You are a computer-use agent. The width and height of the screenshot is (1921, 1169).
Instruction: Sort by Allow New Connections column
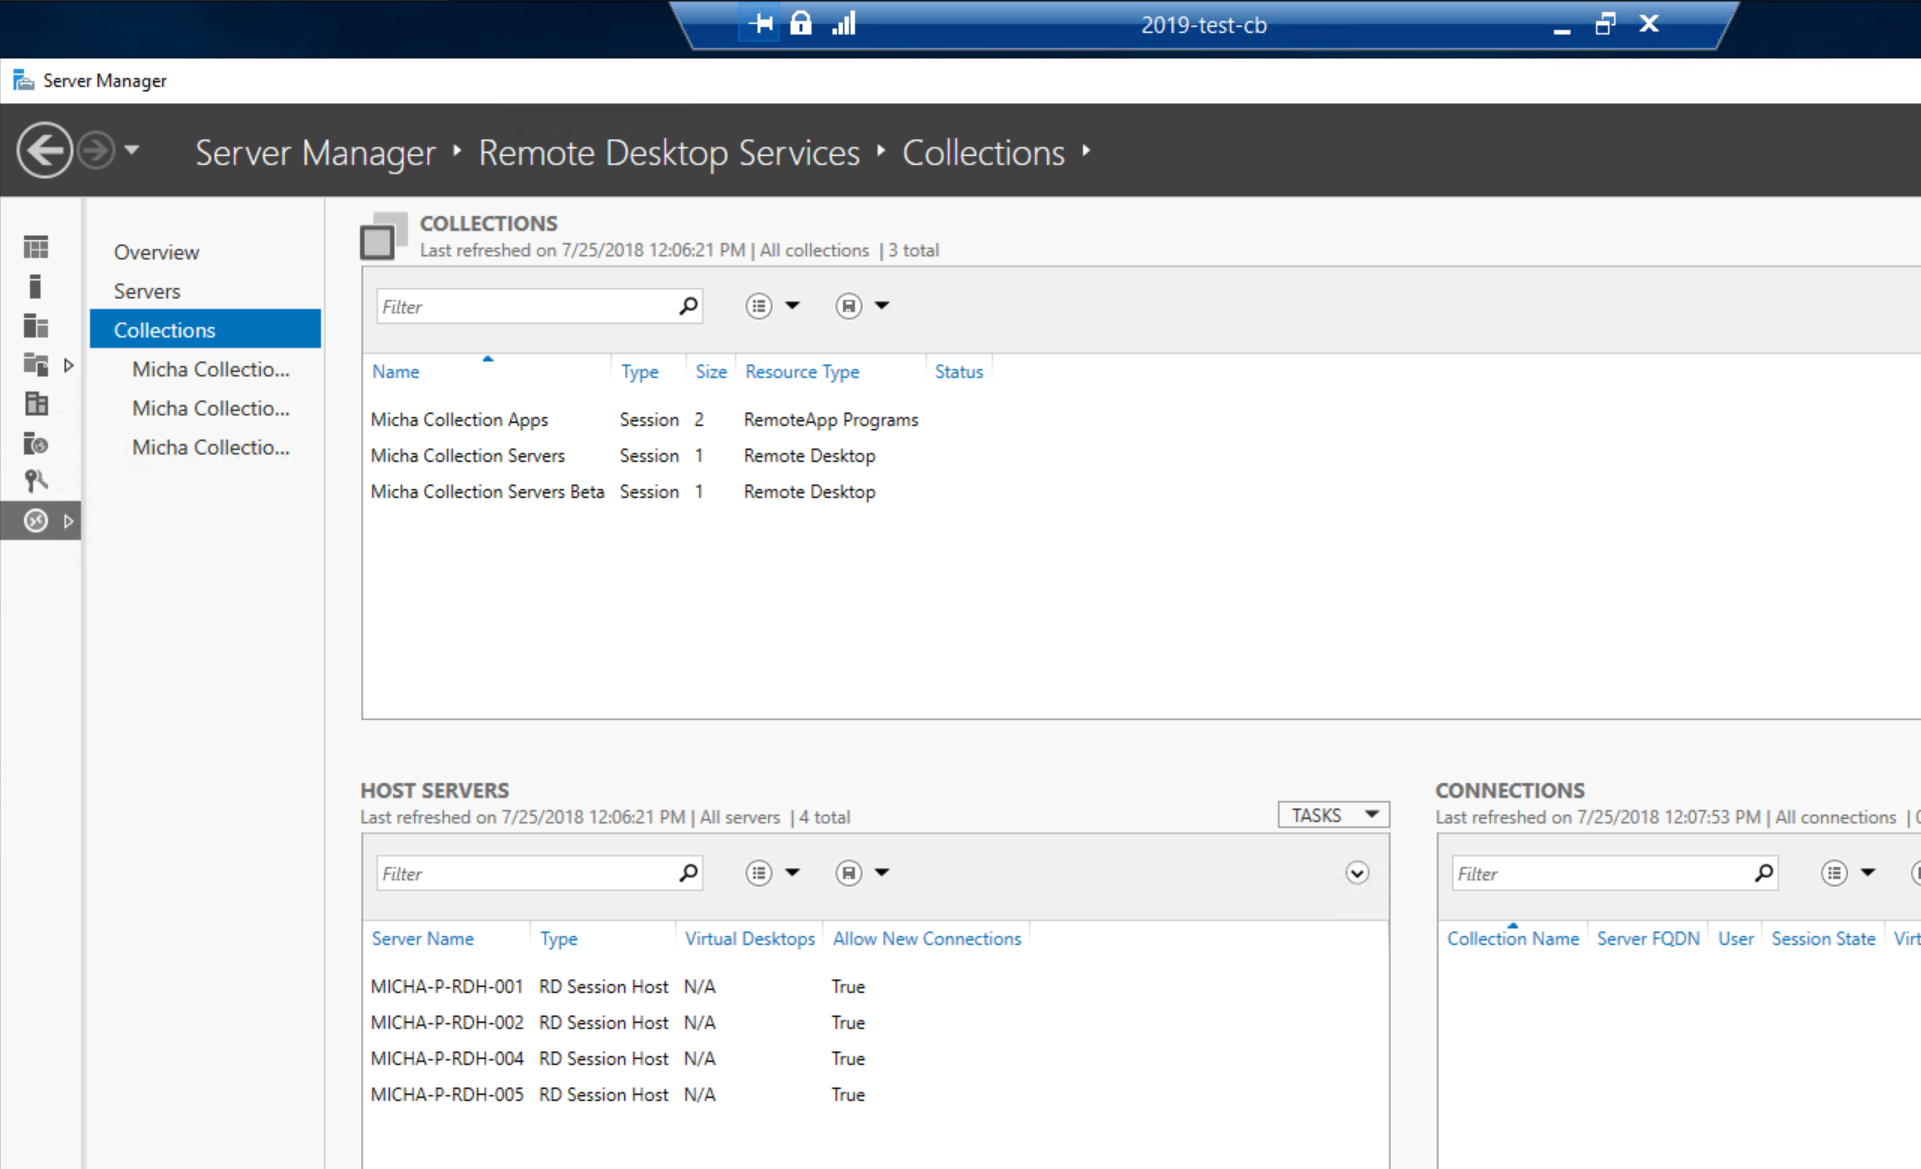point(927,939)
